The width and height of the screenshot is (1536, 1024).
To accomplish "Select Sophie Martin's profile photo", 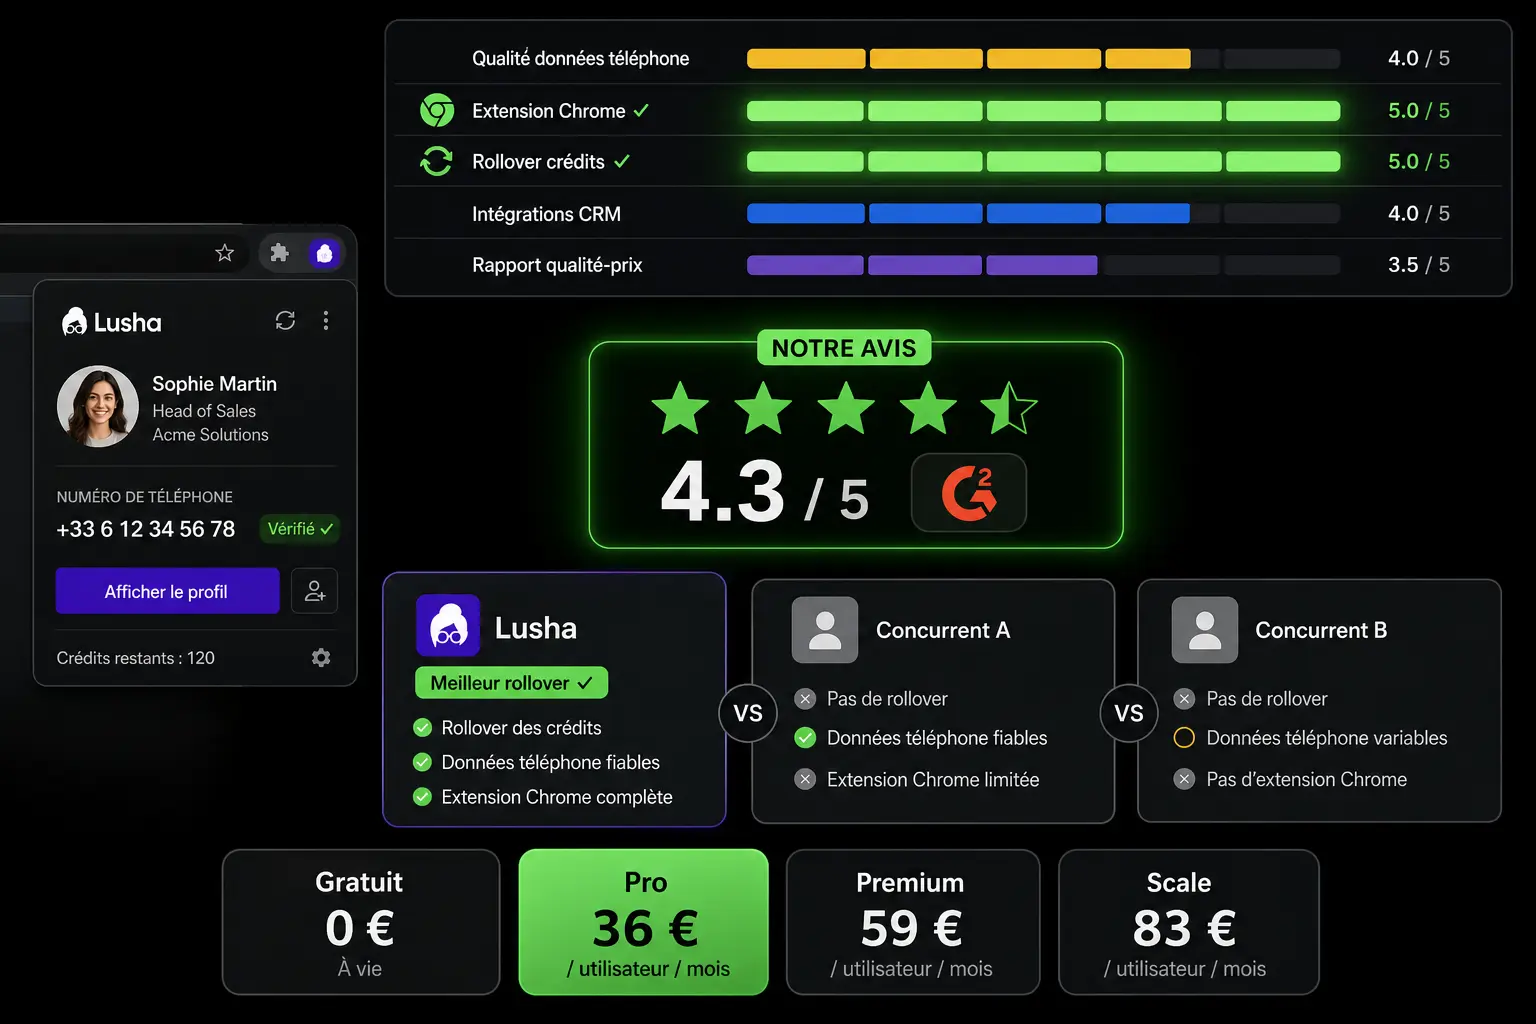I will click(98, 406).
